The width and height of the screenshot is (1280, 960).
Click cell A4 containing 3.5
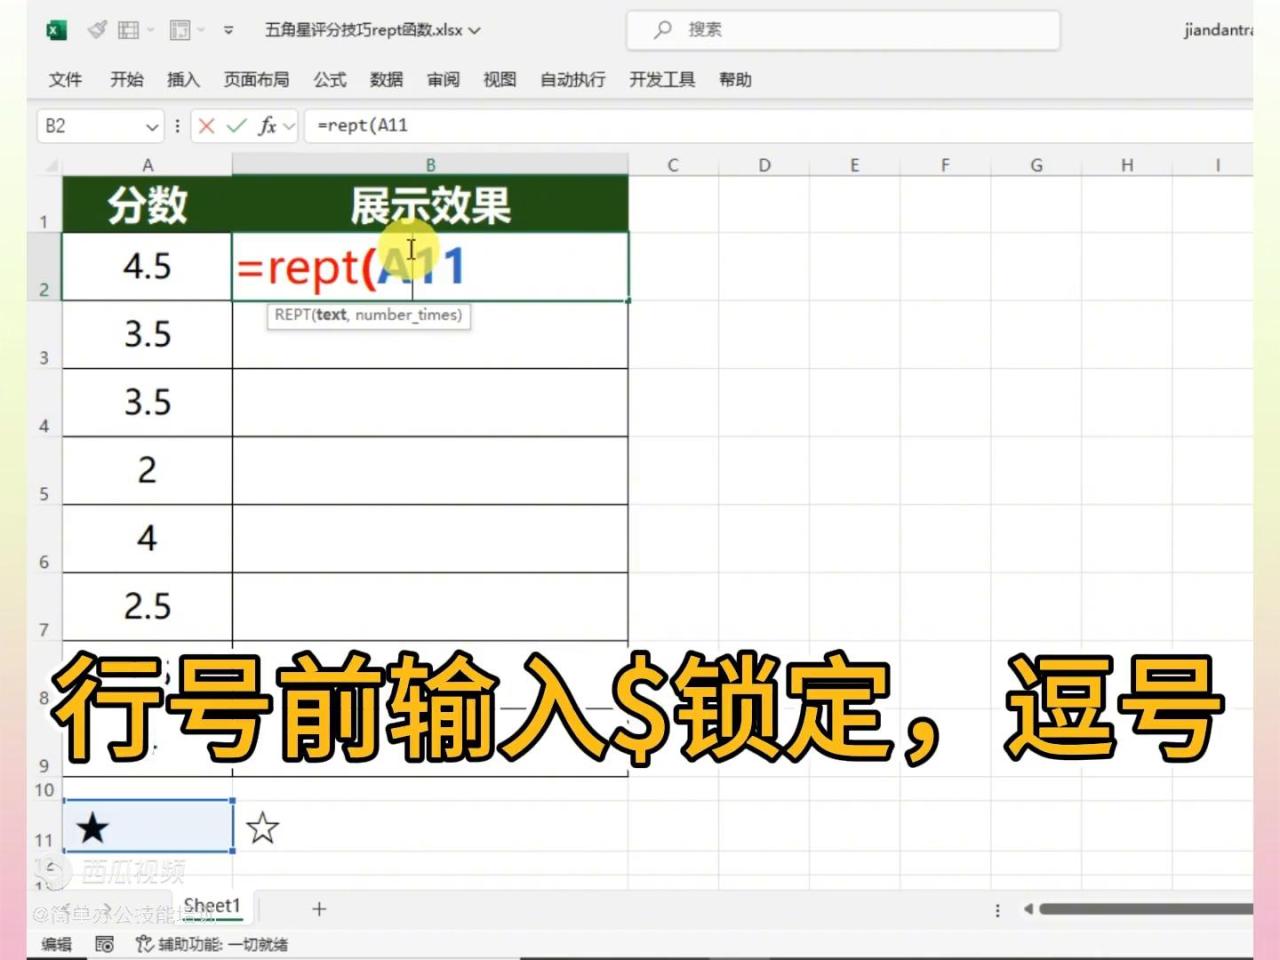click(147, 403)
